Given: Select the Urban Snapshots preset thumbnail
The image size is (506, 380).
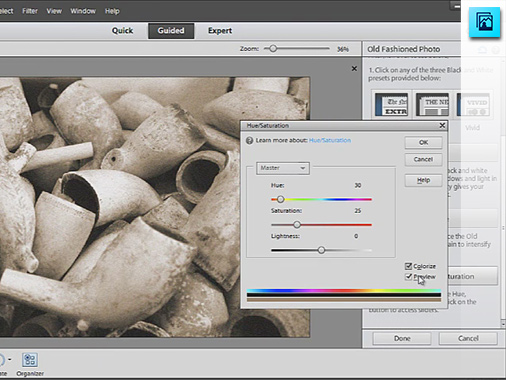Looking at the screenshot, I should pyautogui.click(x=432, y=104).
